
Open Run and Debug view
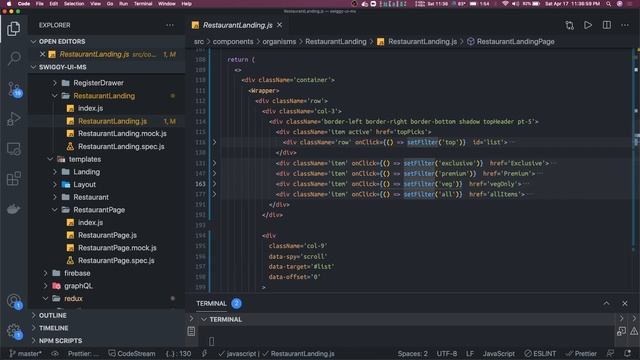tap(14, 119)
